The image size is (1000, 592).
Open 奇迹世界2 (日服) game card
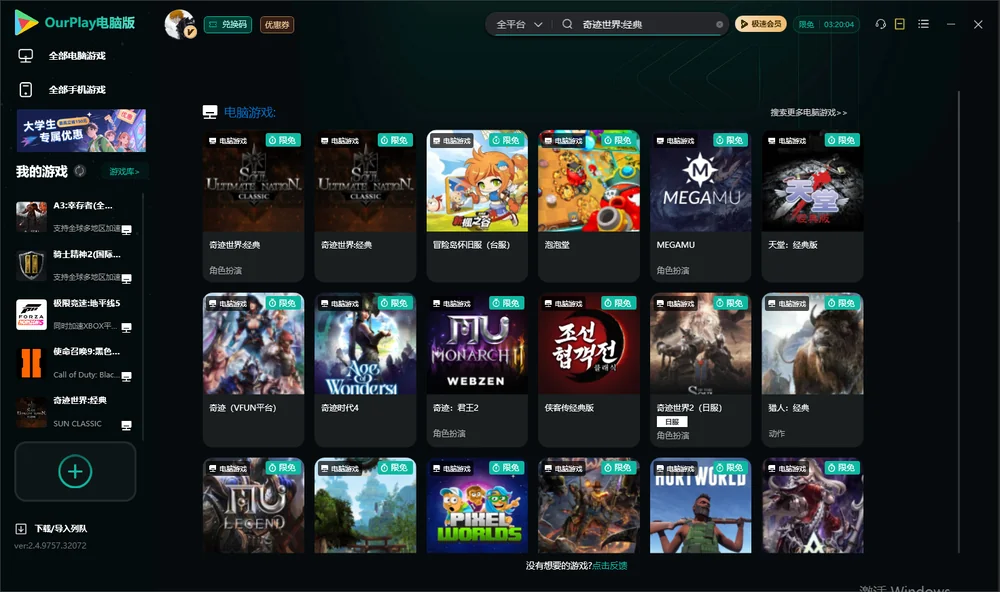point(701,369)
